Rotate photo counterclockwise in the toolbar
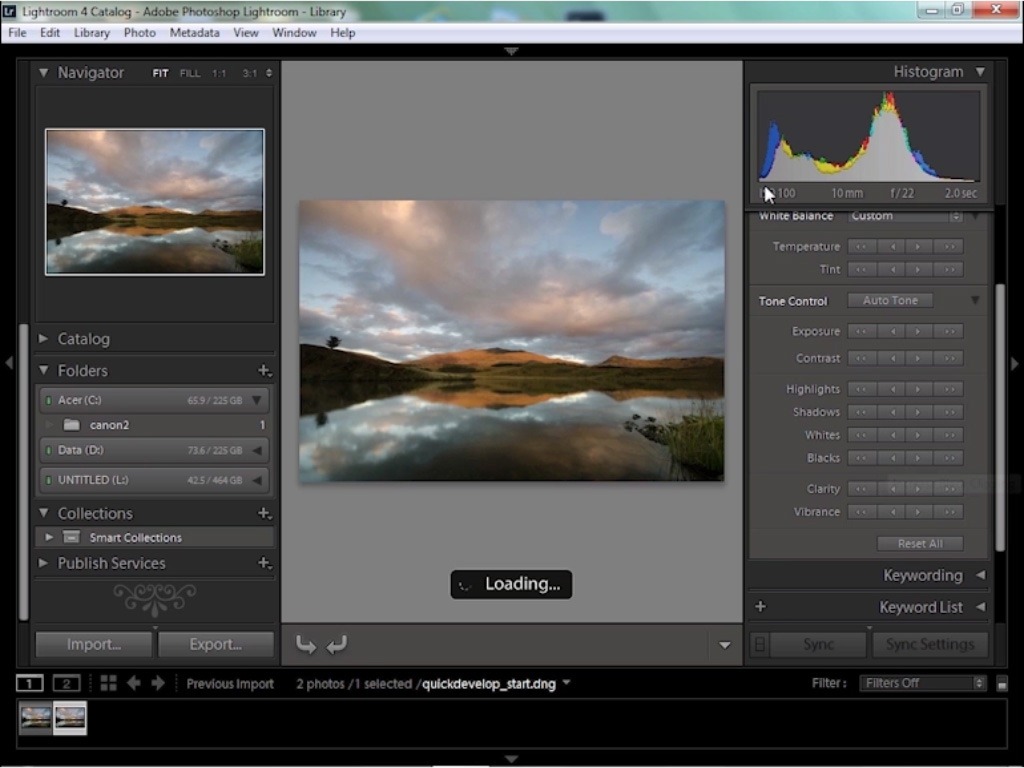 (x=306, y=645)
